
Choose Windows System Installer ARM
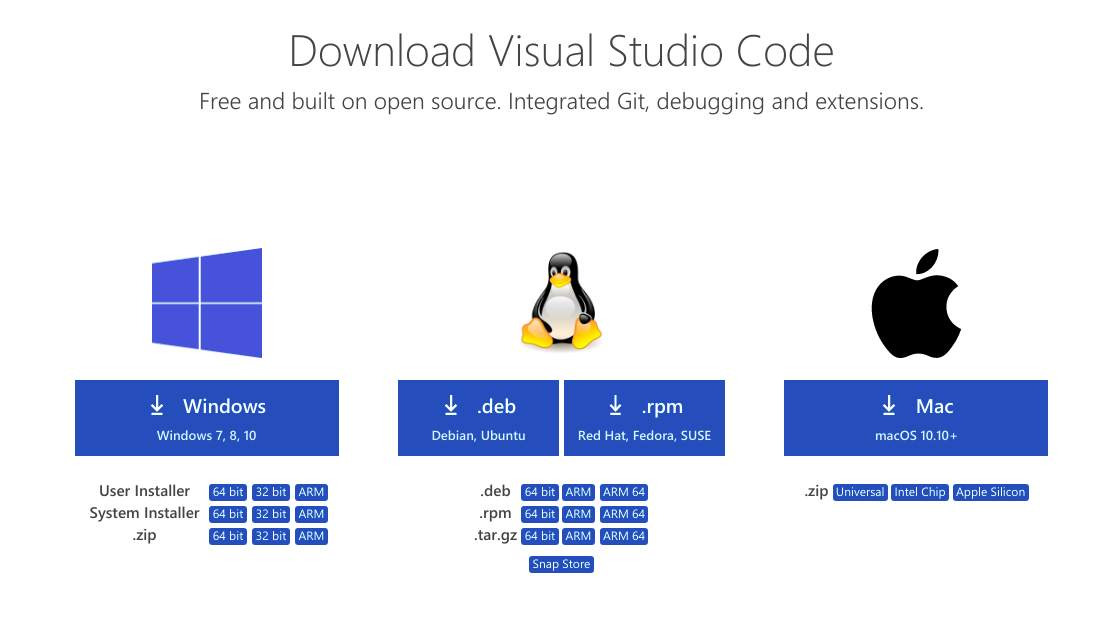(x=311, y=514)
